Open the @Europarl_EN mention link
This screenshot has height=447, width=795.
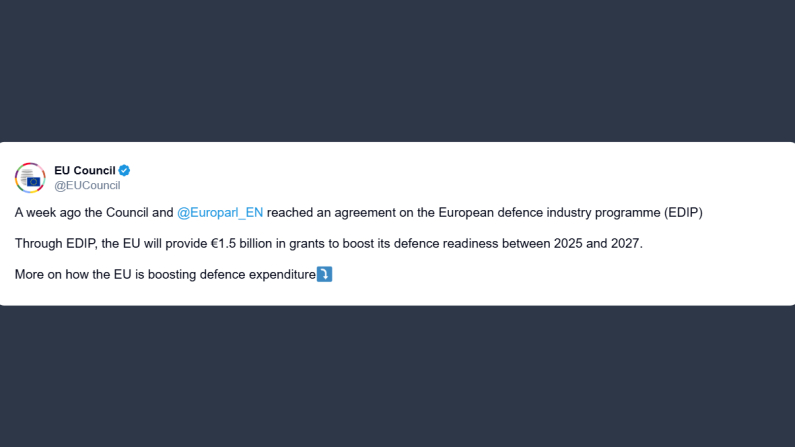point(220,213)
